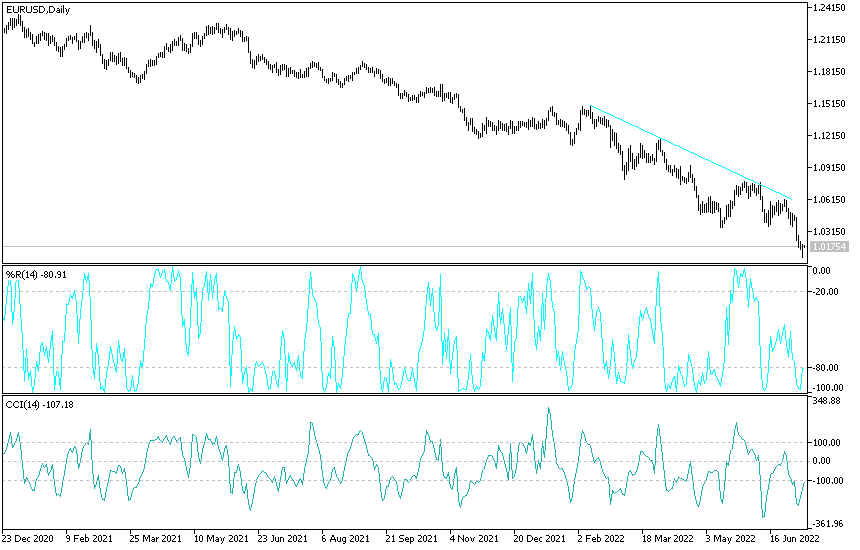The width and height of the screenshot is (860, 550).
Task: Click the 1.09150 price scale label
Action: [x=829, y=168]
